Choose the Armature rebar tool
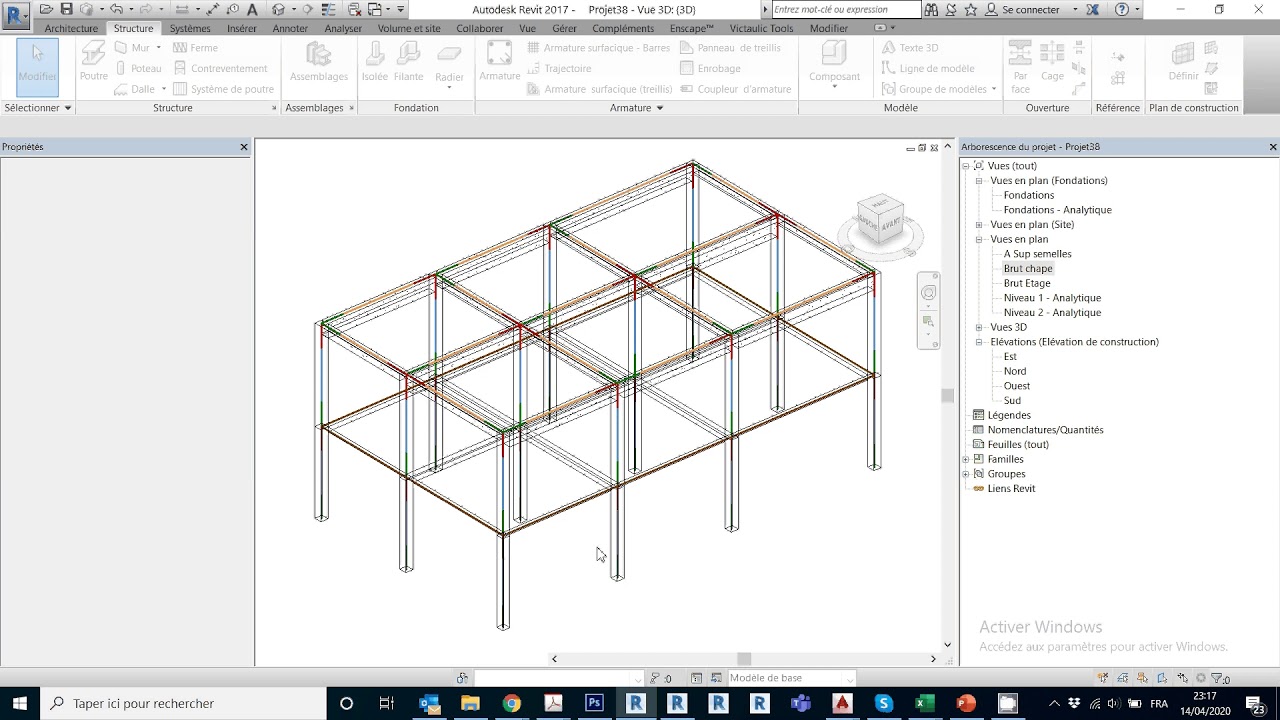This screenshot has width=1280, height=720. 499,61
